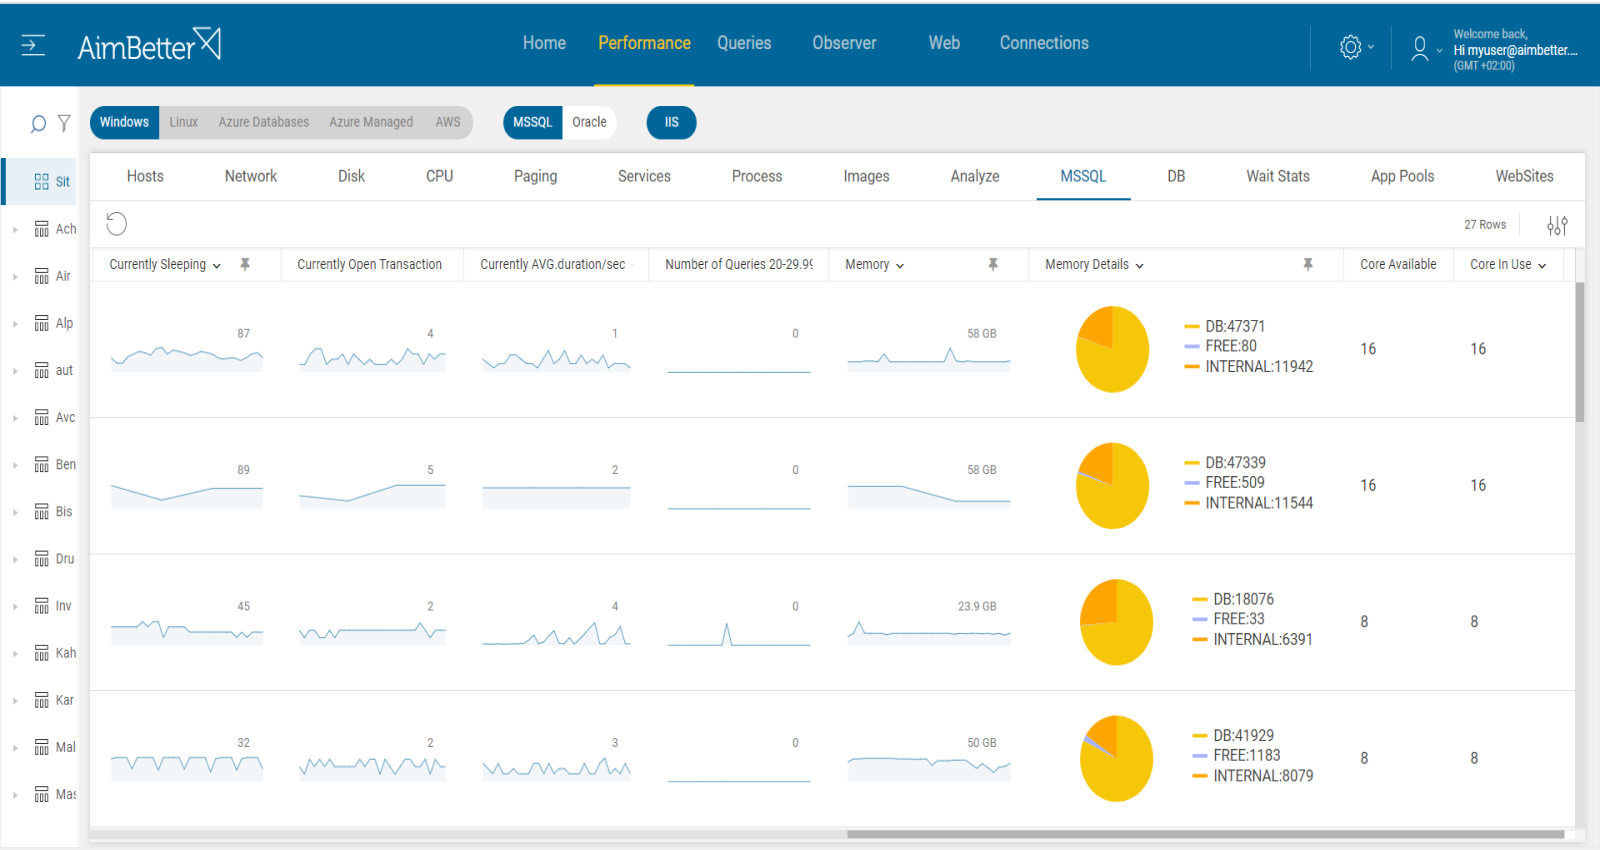Open the Connections menu
Viewport: 1600px width, 850px height.
click(x=1044, y=43)
